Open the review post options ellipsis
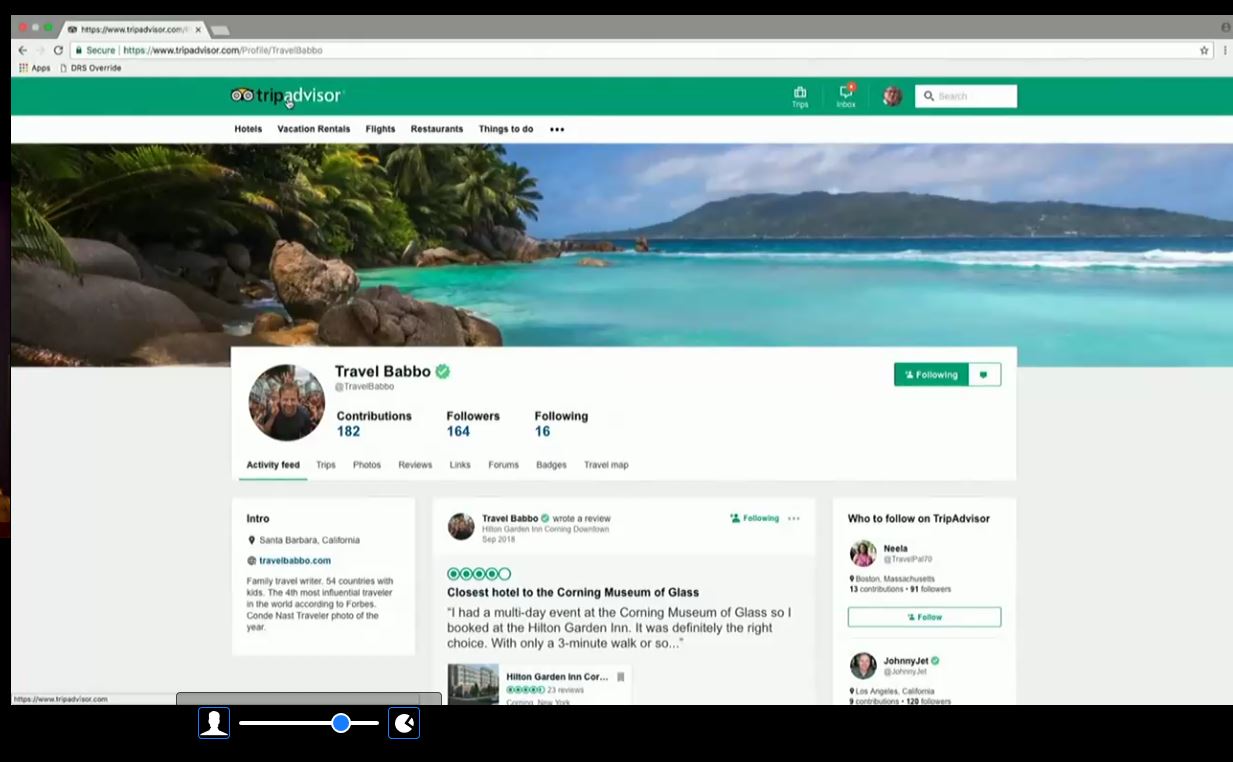The image size is (1233, 762). point(794,518)
